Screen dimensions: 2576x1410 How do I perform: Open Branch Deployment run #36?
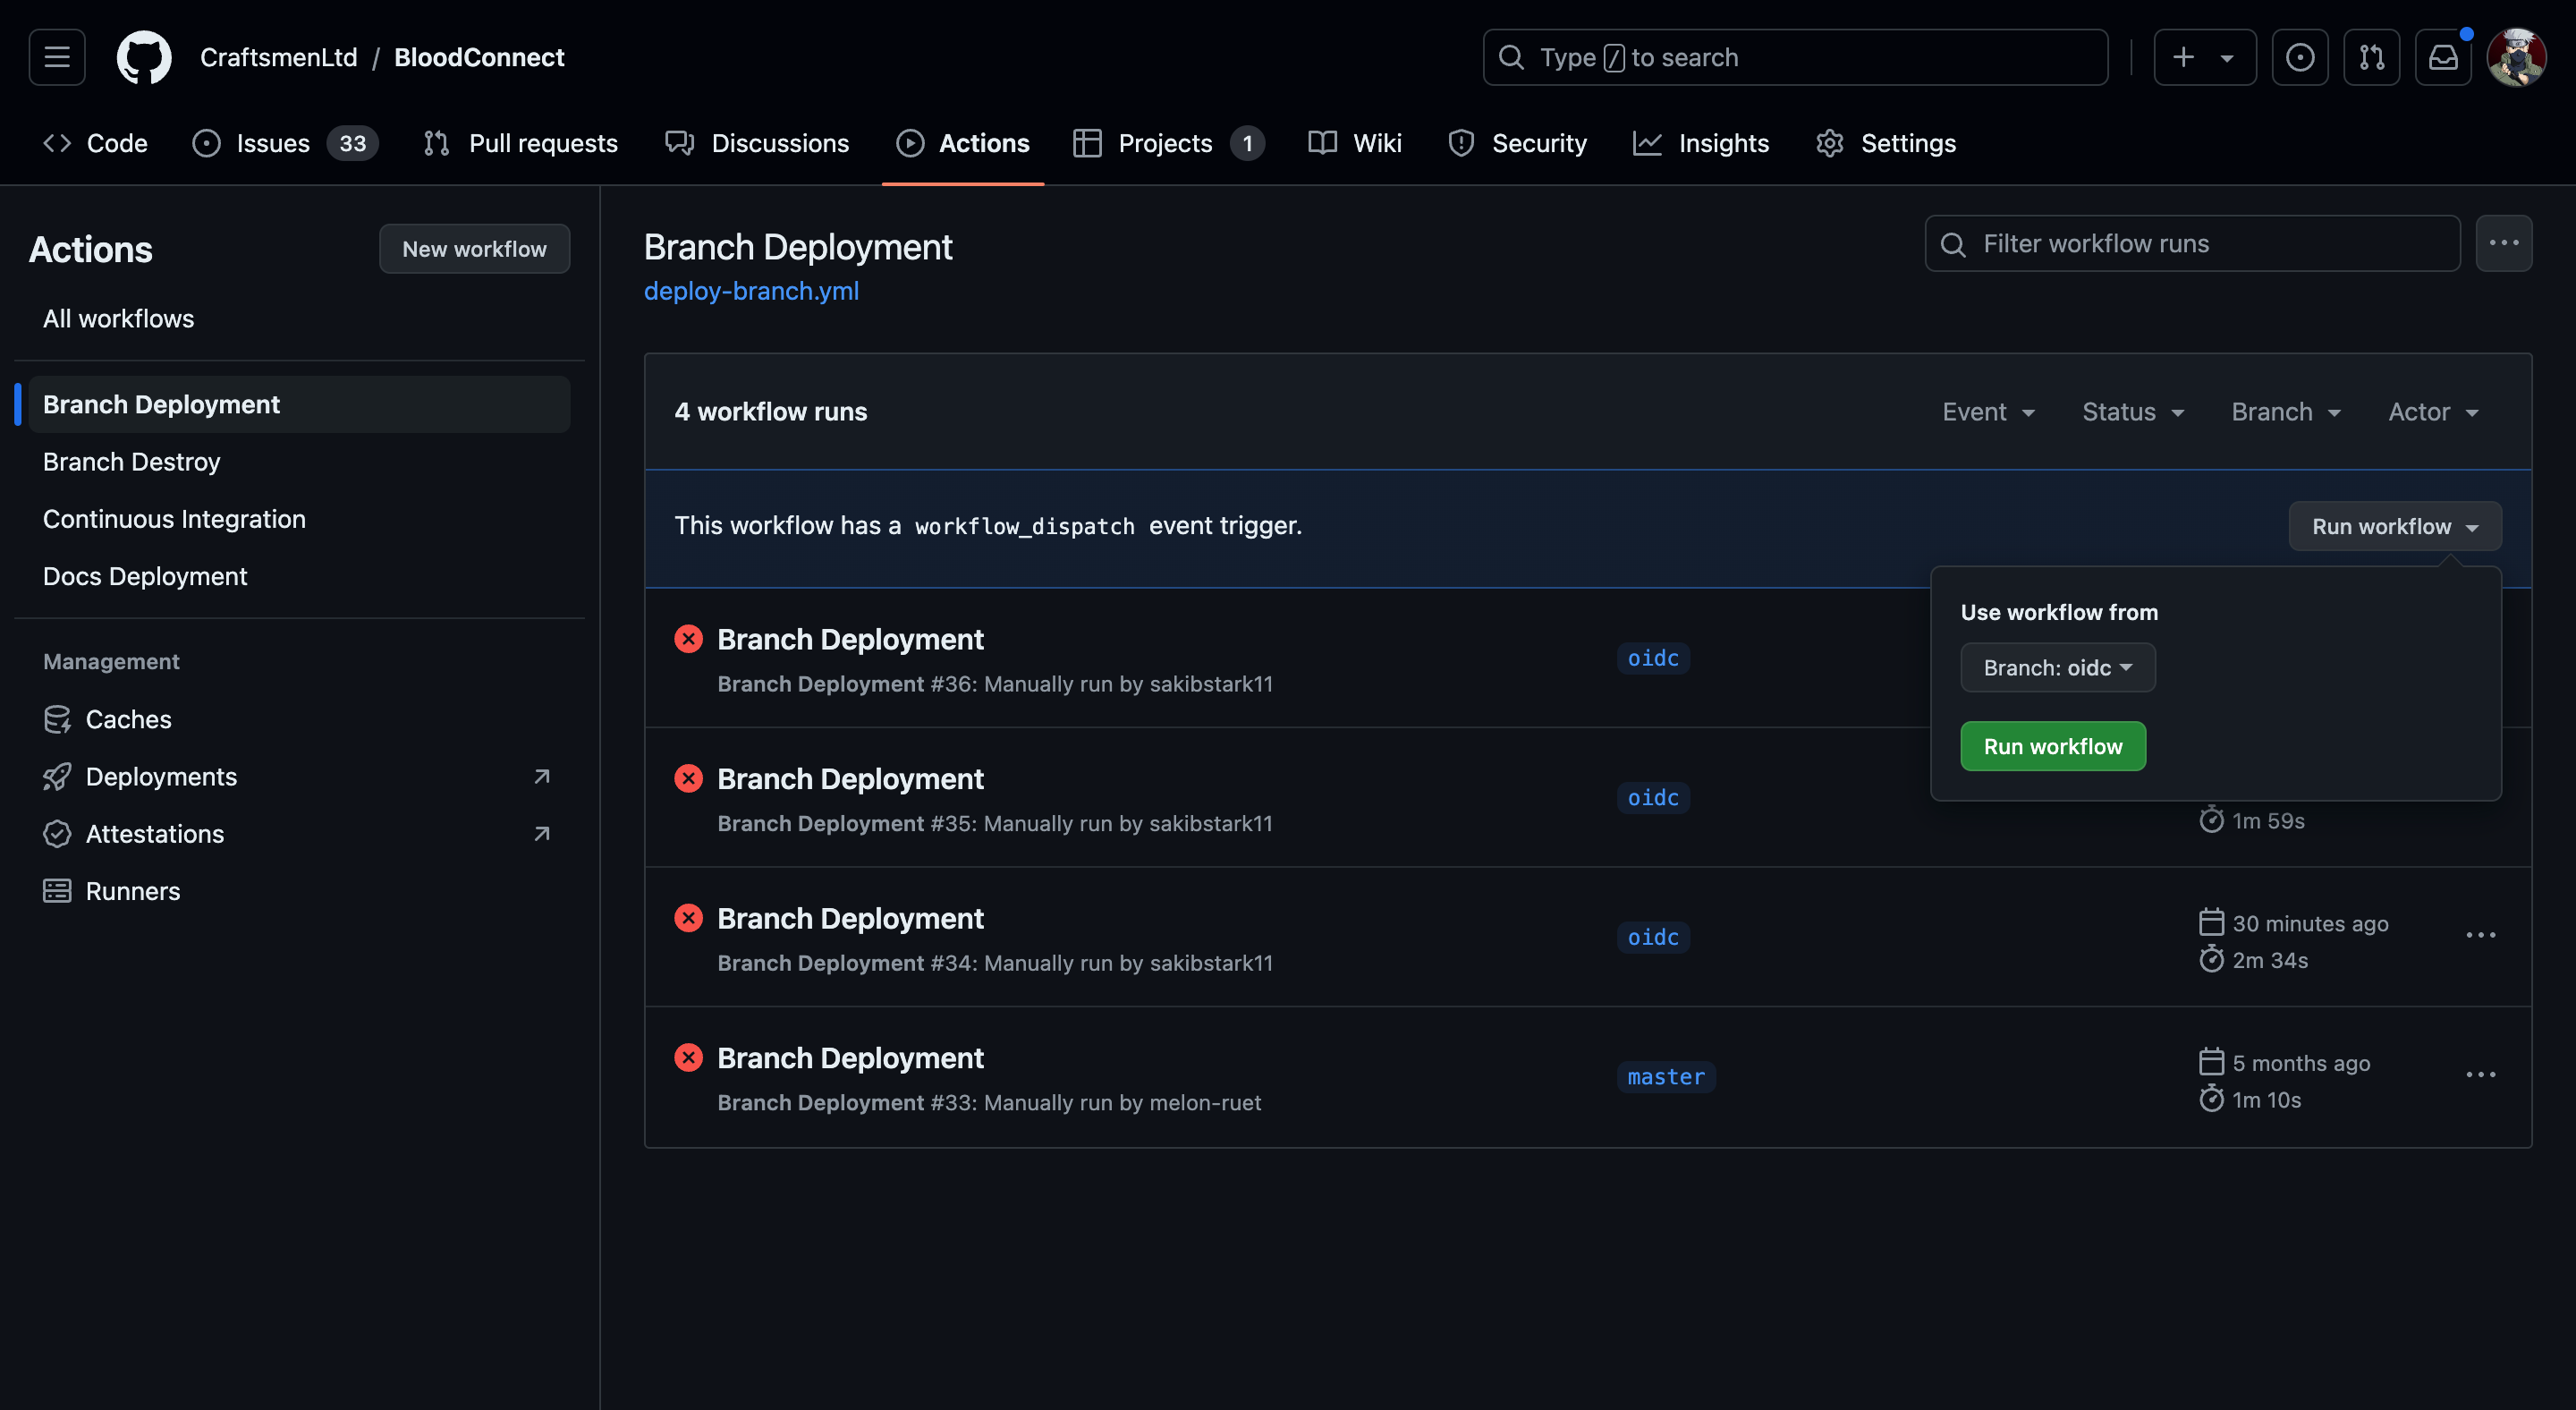850,639
